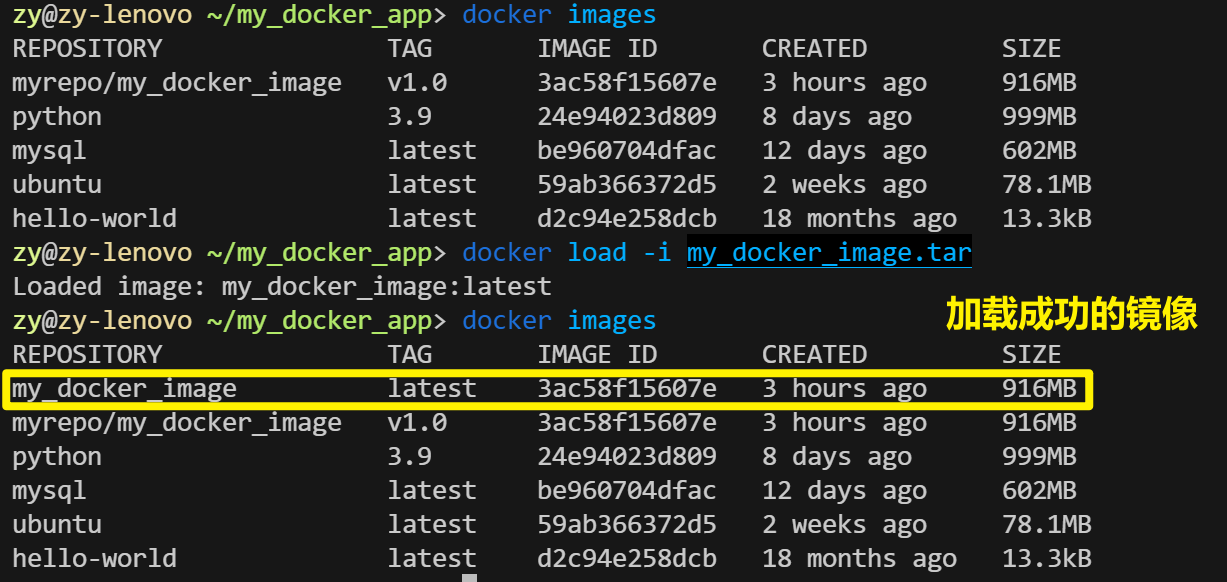Click the 'docker images' command typed after the load

tap(560, 321)
